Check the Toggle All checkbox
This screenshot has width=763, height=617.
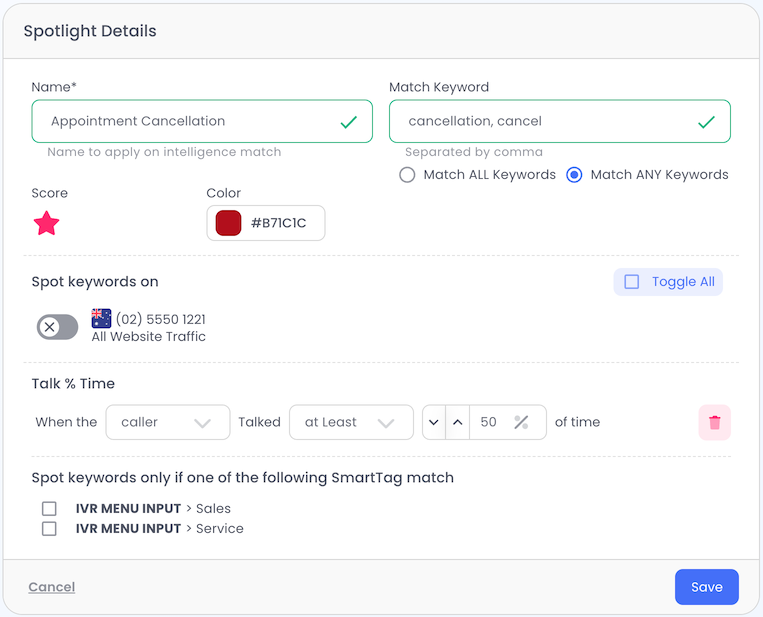pyautogui.click(x=632, y=282)
